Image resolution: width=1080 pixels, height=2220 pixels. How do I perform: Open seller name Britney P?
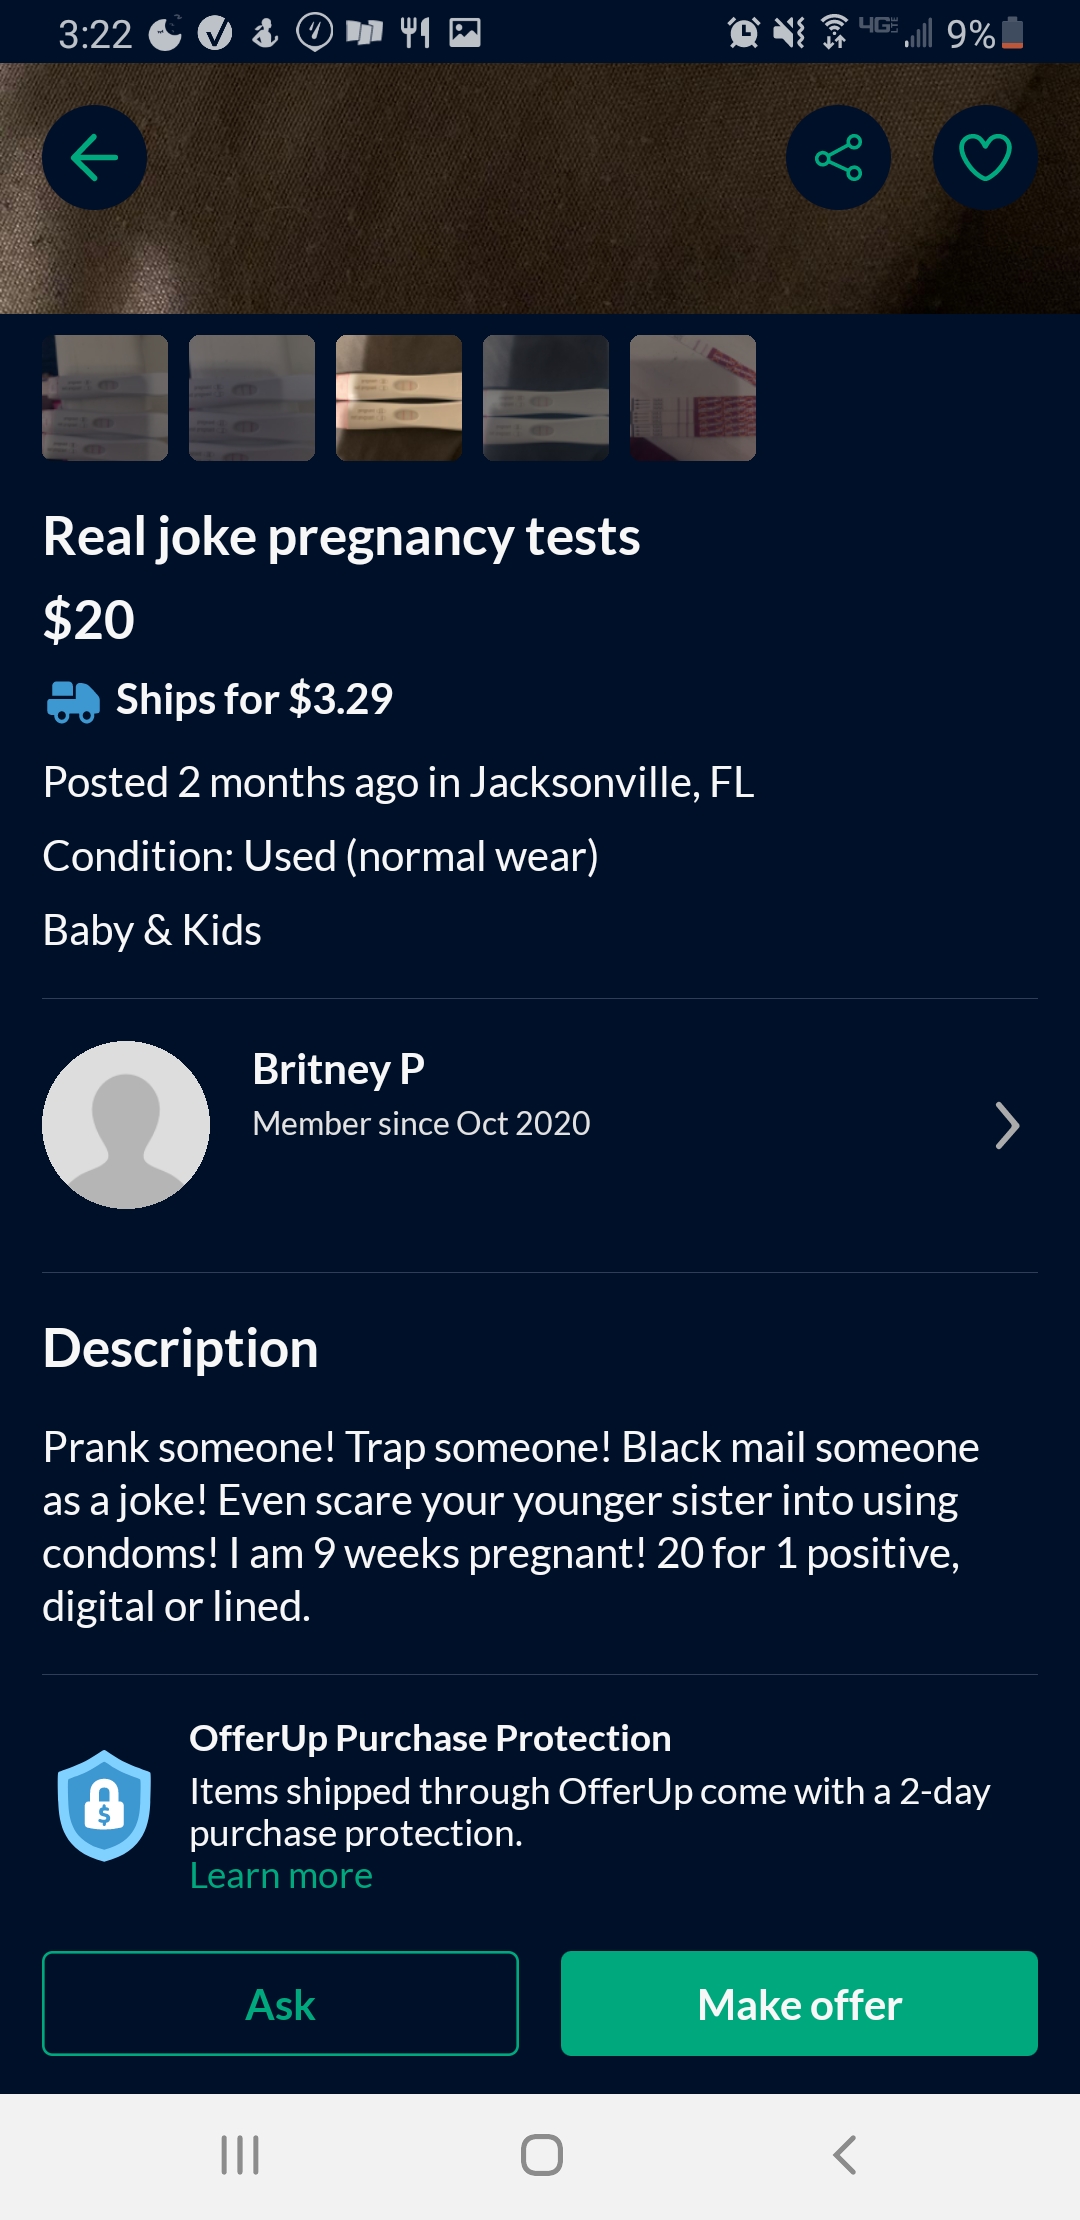(x=339, y=1069)
